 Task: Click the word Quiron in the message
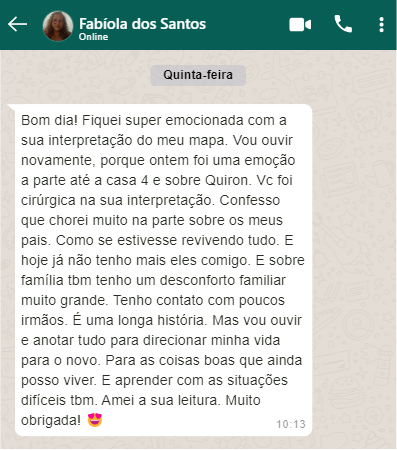click(227, 180)
